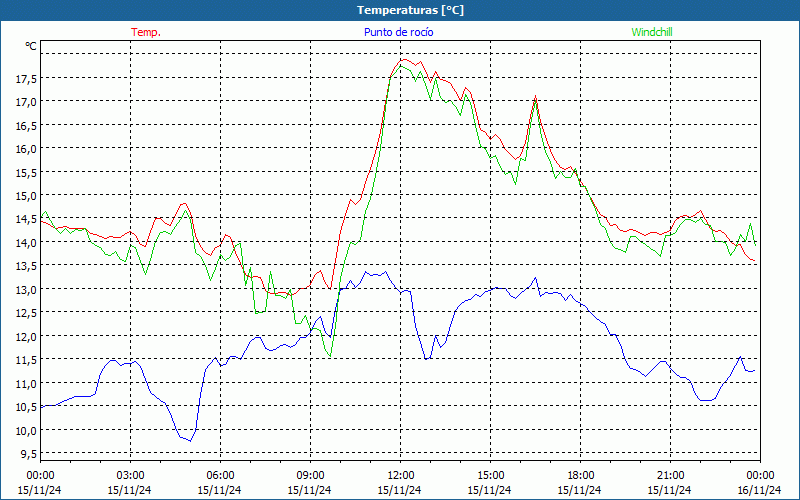Click the 15:00 time axis label
Screen dimensions: 800x500
[490, 476]
